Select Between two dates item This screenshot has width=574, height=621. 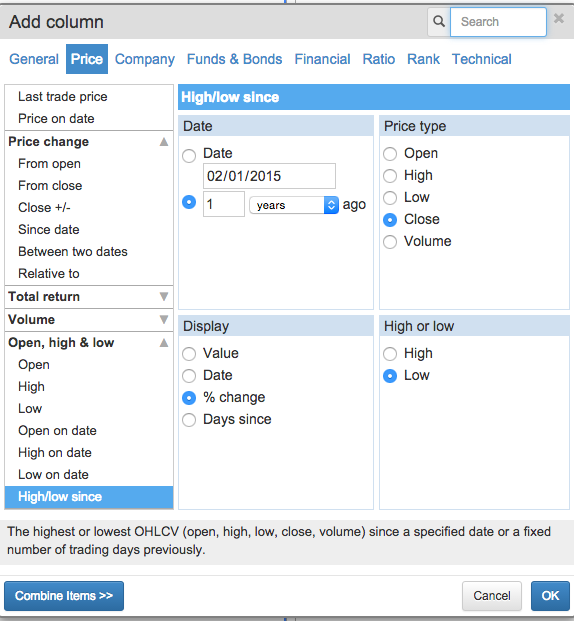[x=73, y=251]
